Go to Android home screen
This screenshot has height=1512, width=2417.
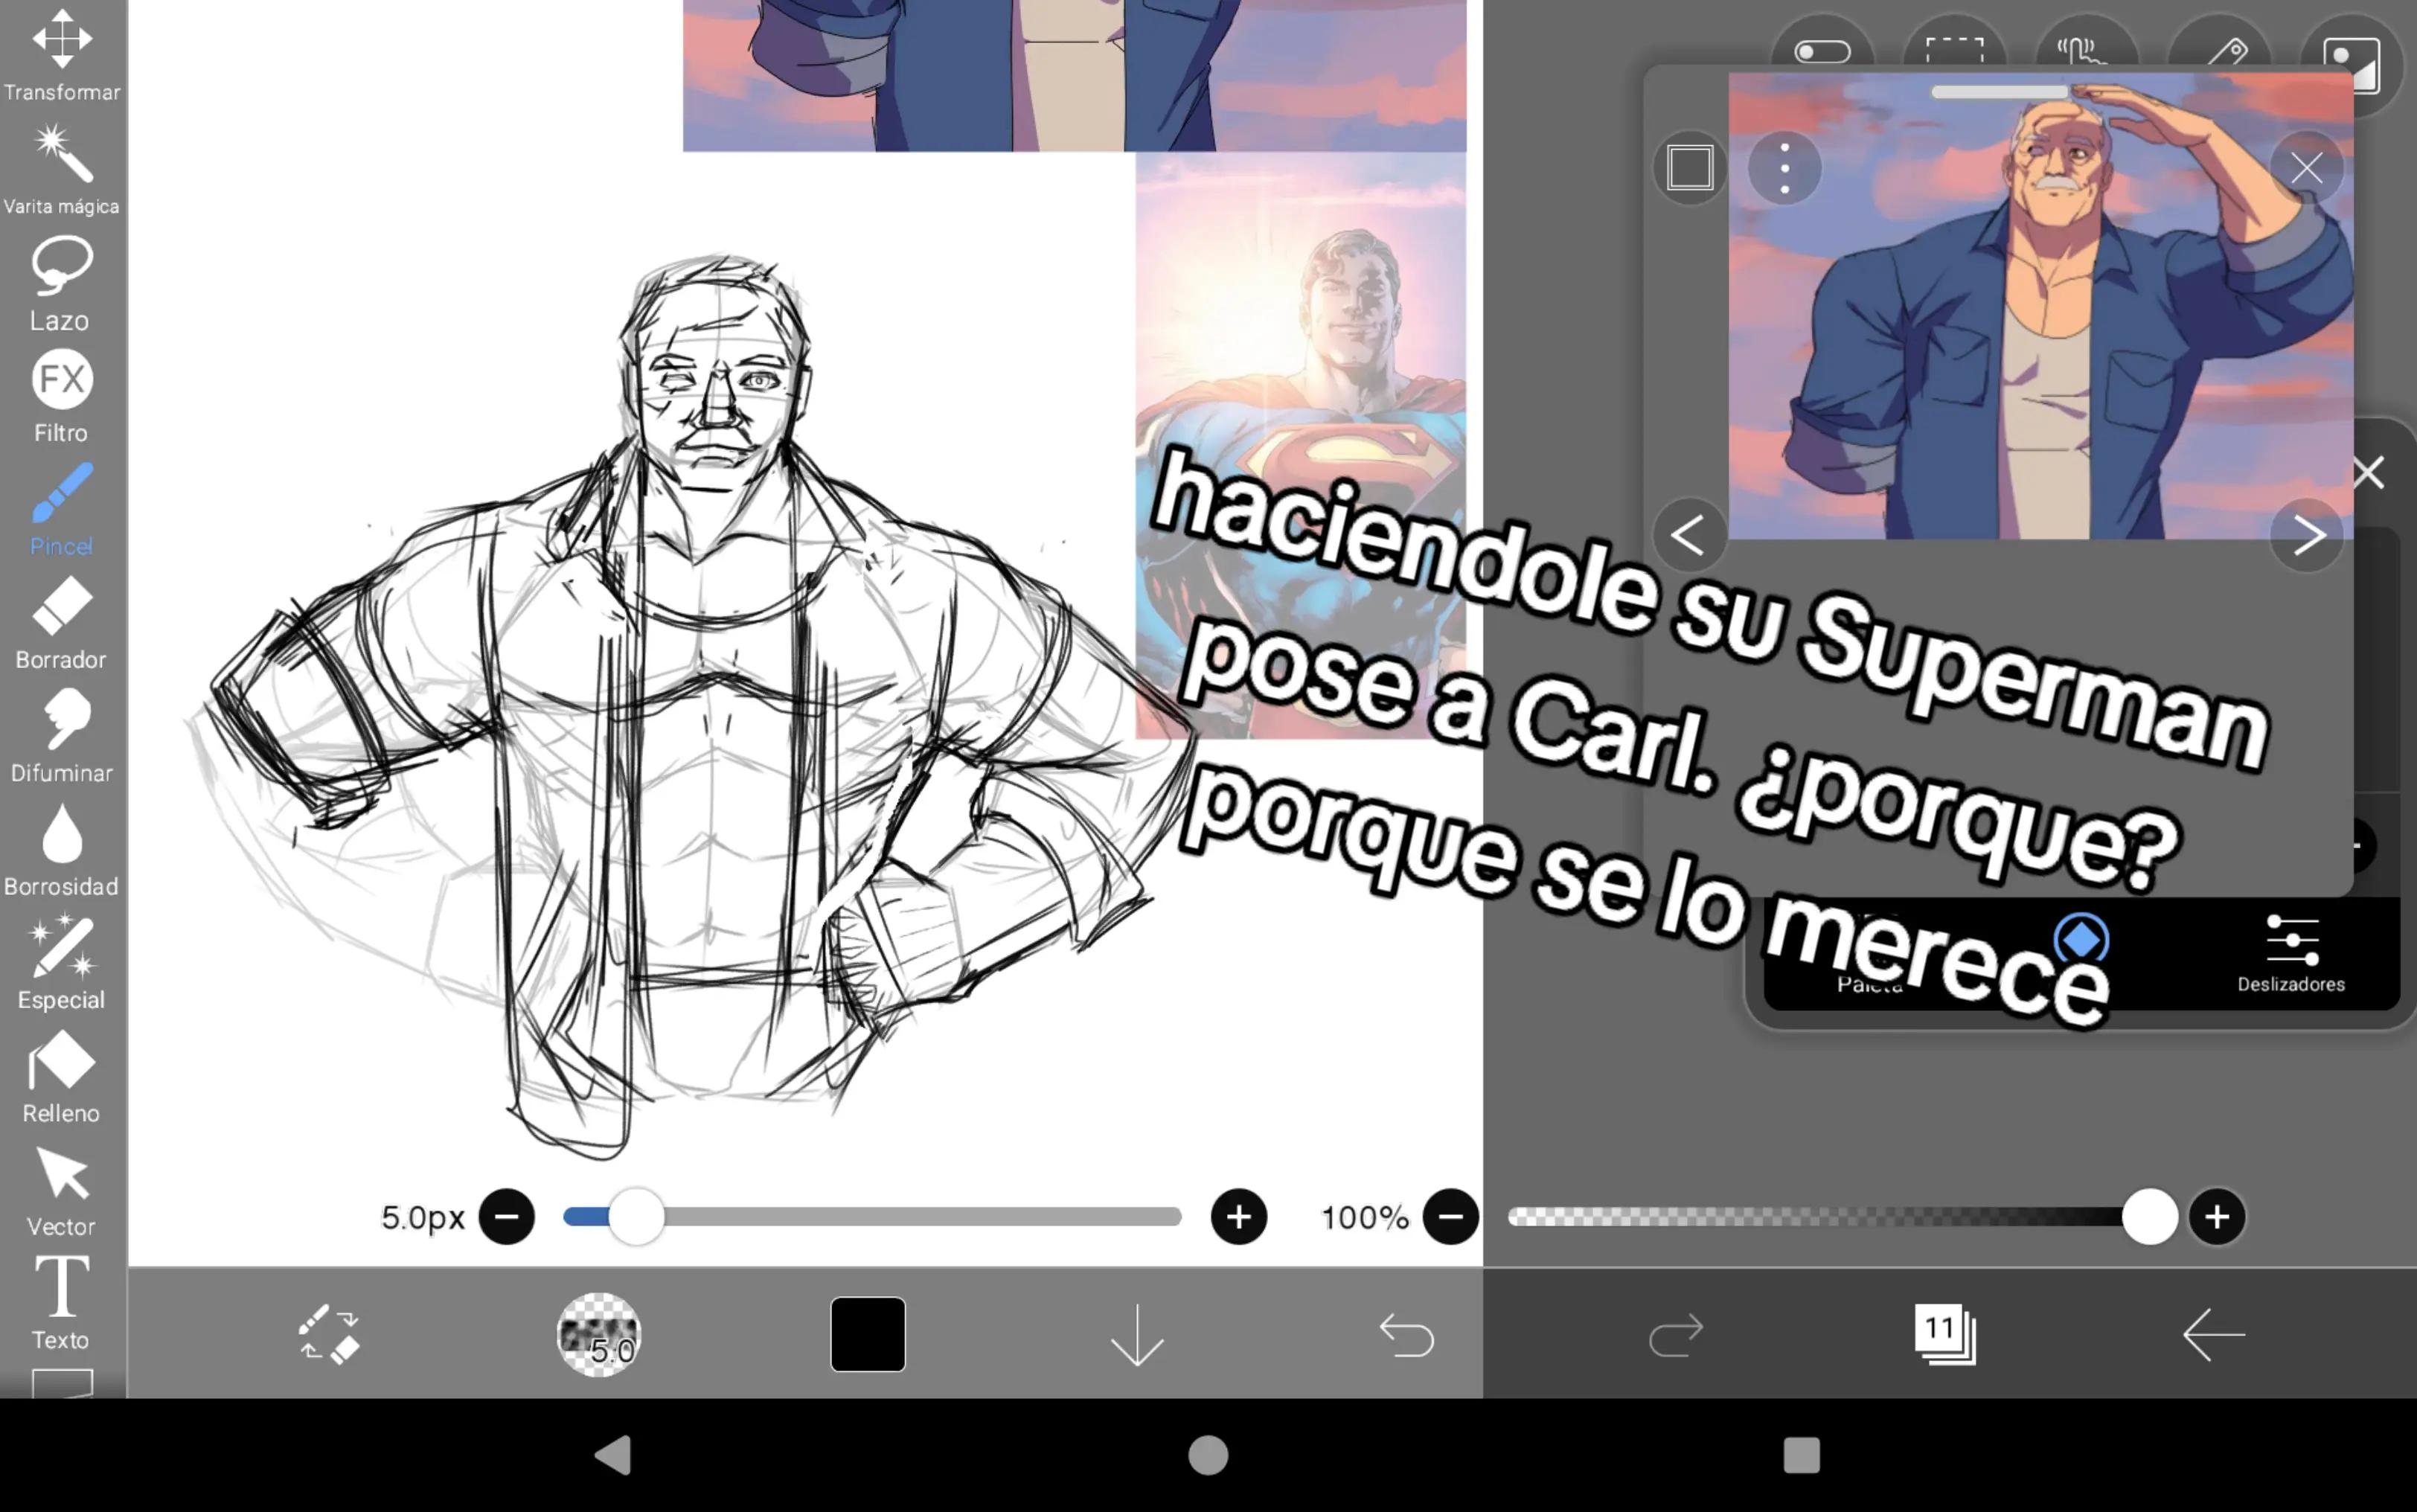(x=1208, y=1455)
